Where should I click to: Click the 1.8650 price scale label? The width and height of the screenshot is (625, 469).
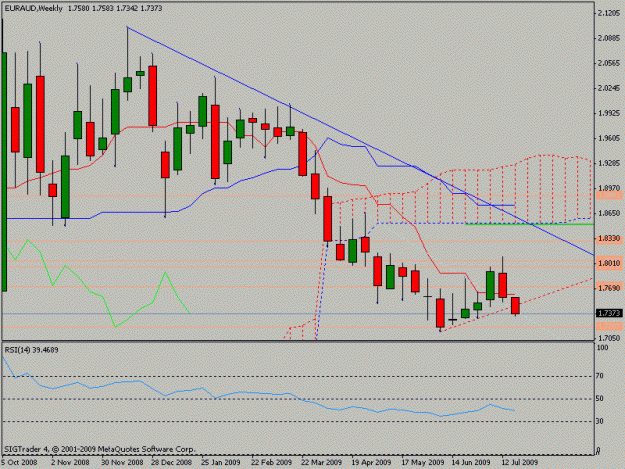(x=609, y=213)
